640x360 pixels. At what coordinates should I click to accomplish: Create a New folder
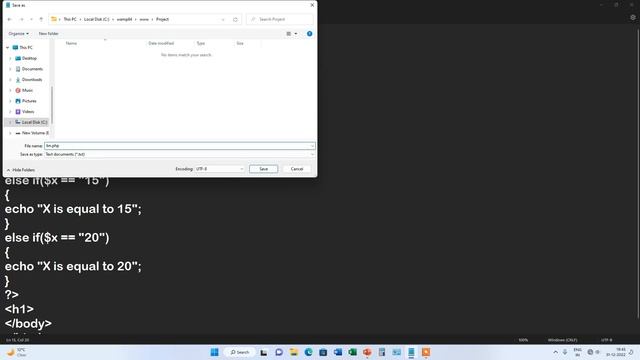(49, 33)
